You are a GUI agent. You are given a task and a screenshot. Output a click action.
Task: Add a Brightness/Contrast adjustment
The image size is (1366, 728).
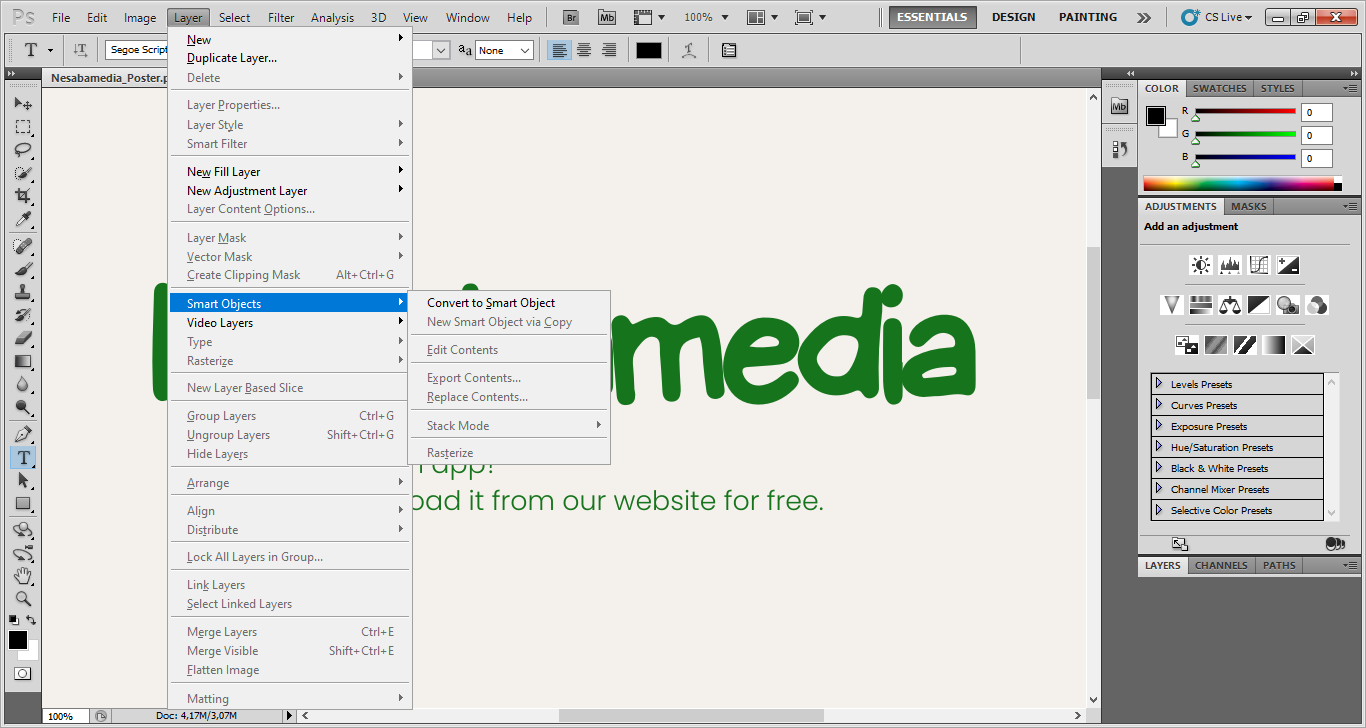point(1200,265)
